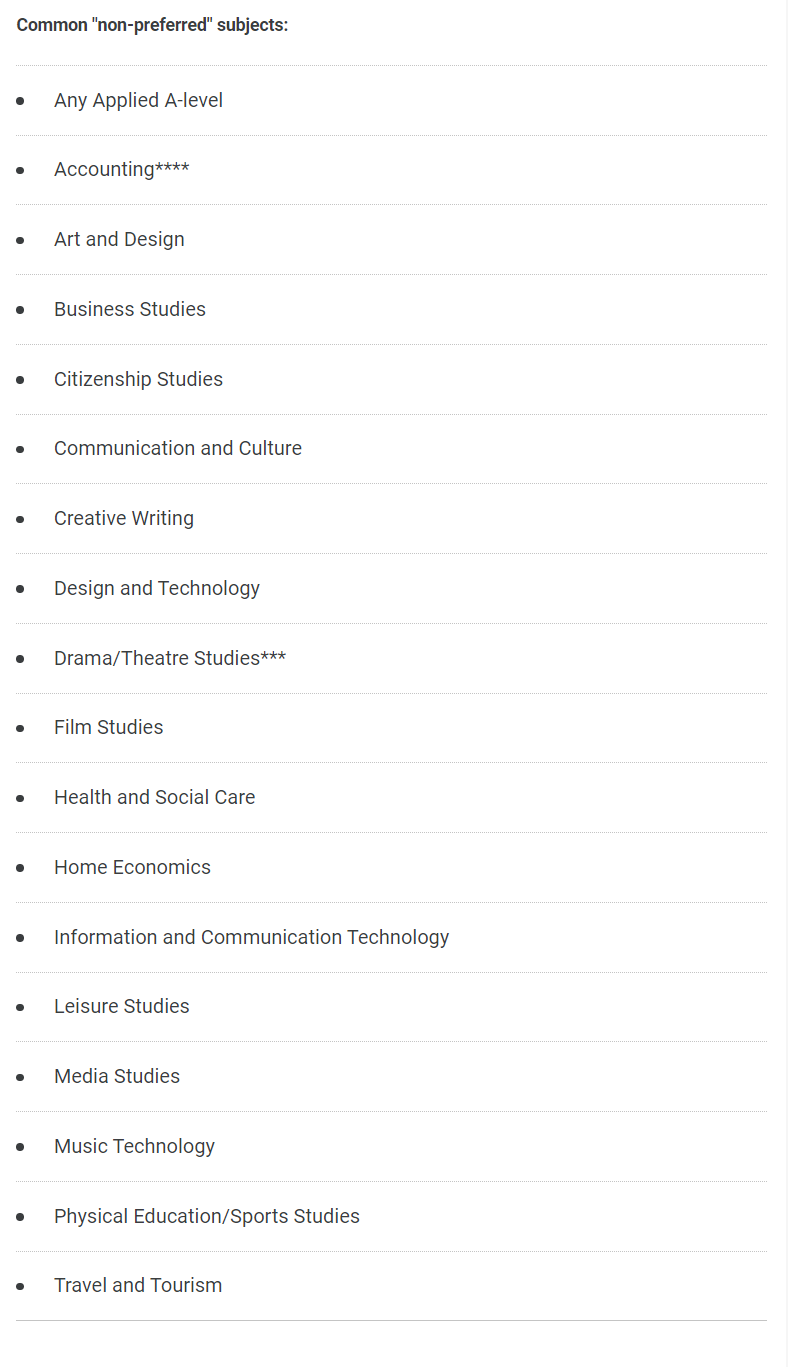Select 'Business Studies' in the list
The image size is (788, 1367).
tap(130, 310)
